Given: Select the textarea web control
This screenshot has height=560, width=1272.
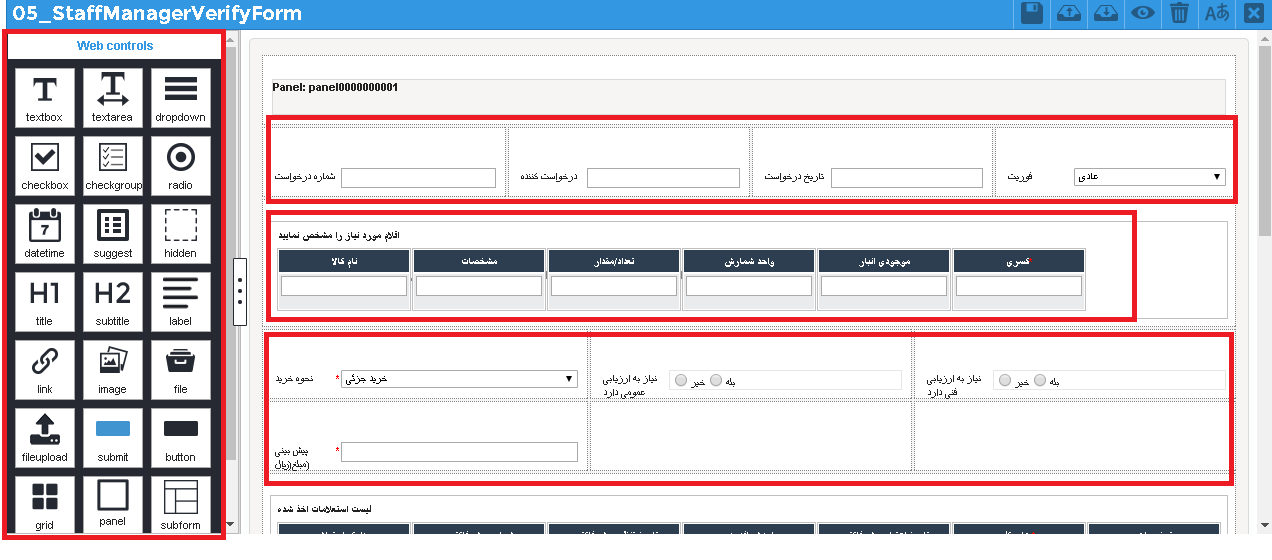Looking at the screenshot, I should tap(112, 97).
